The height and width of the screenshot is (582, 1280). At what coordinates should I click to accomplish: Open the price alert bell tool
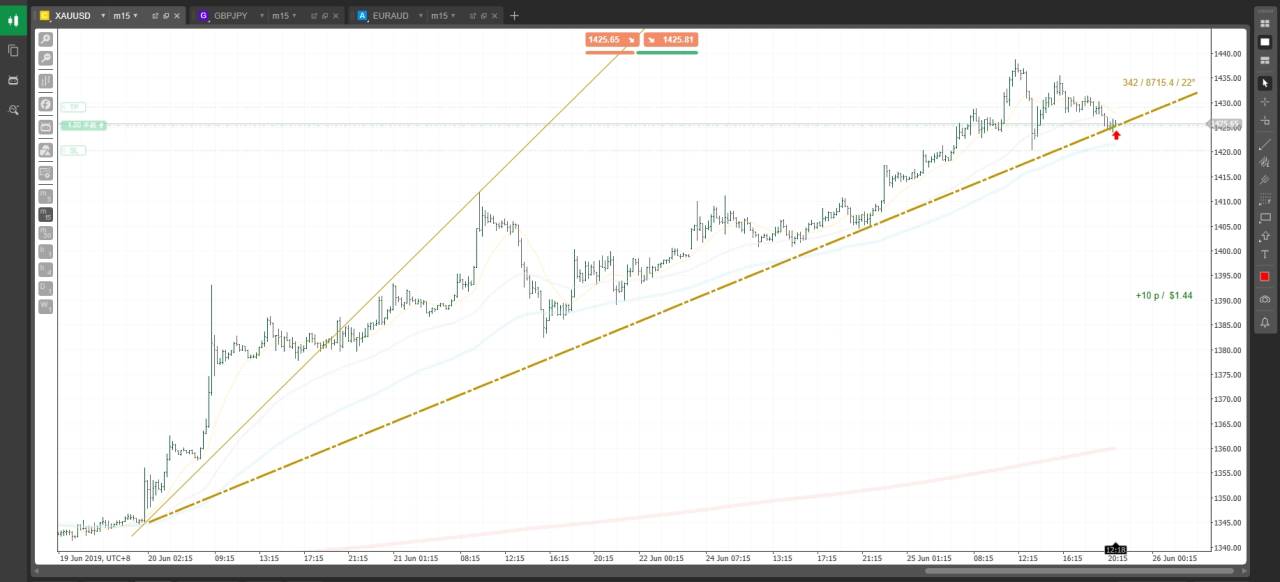[1264, 322]
